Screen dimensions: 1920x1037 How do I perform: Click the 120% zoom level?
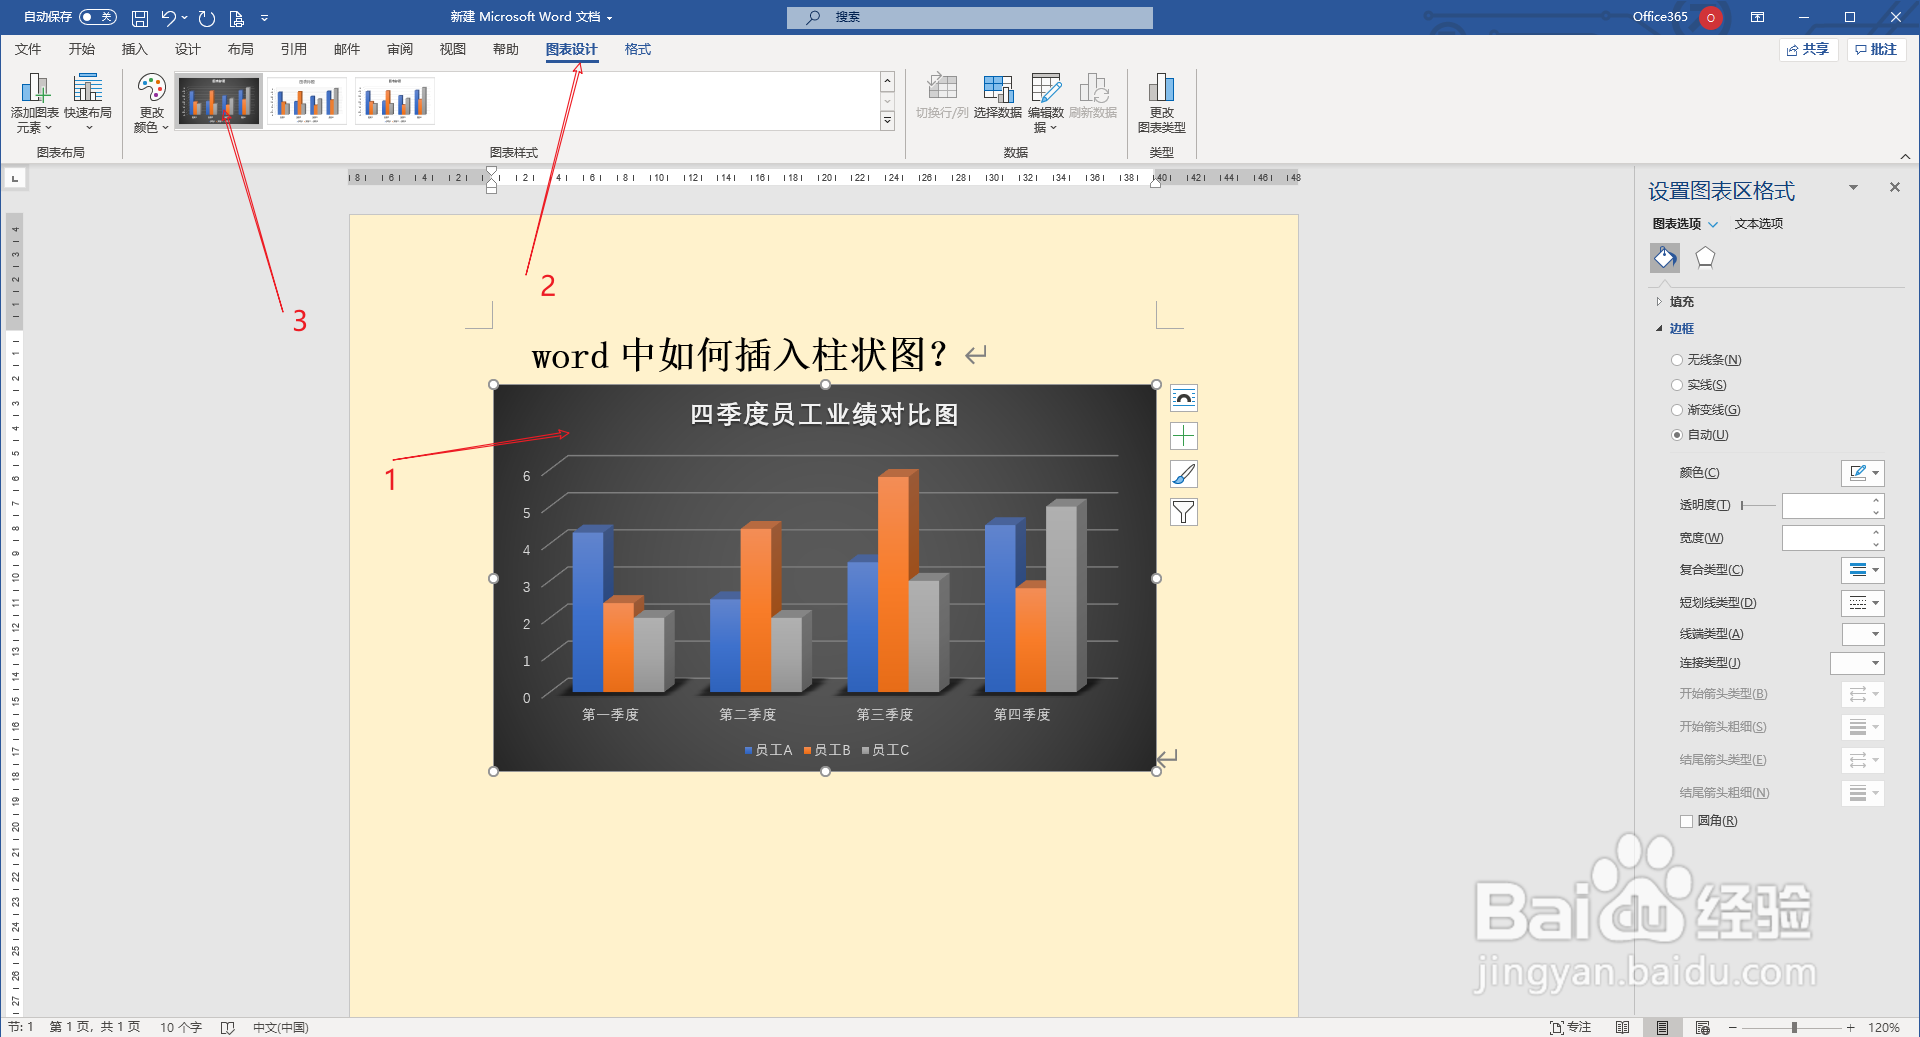click(1884, 1027)
